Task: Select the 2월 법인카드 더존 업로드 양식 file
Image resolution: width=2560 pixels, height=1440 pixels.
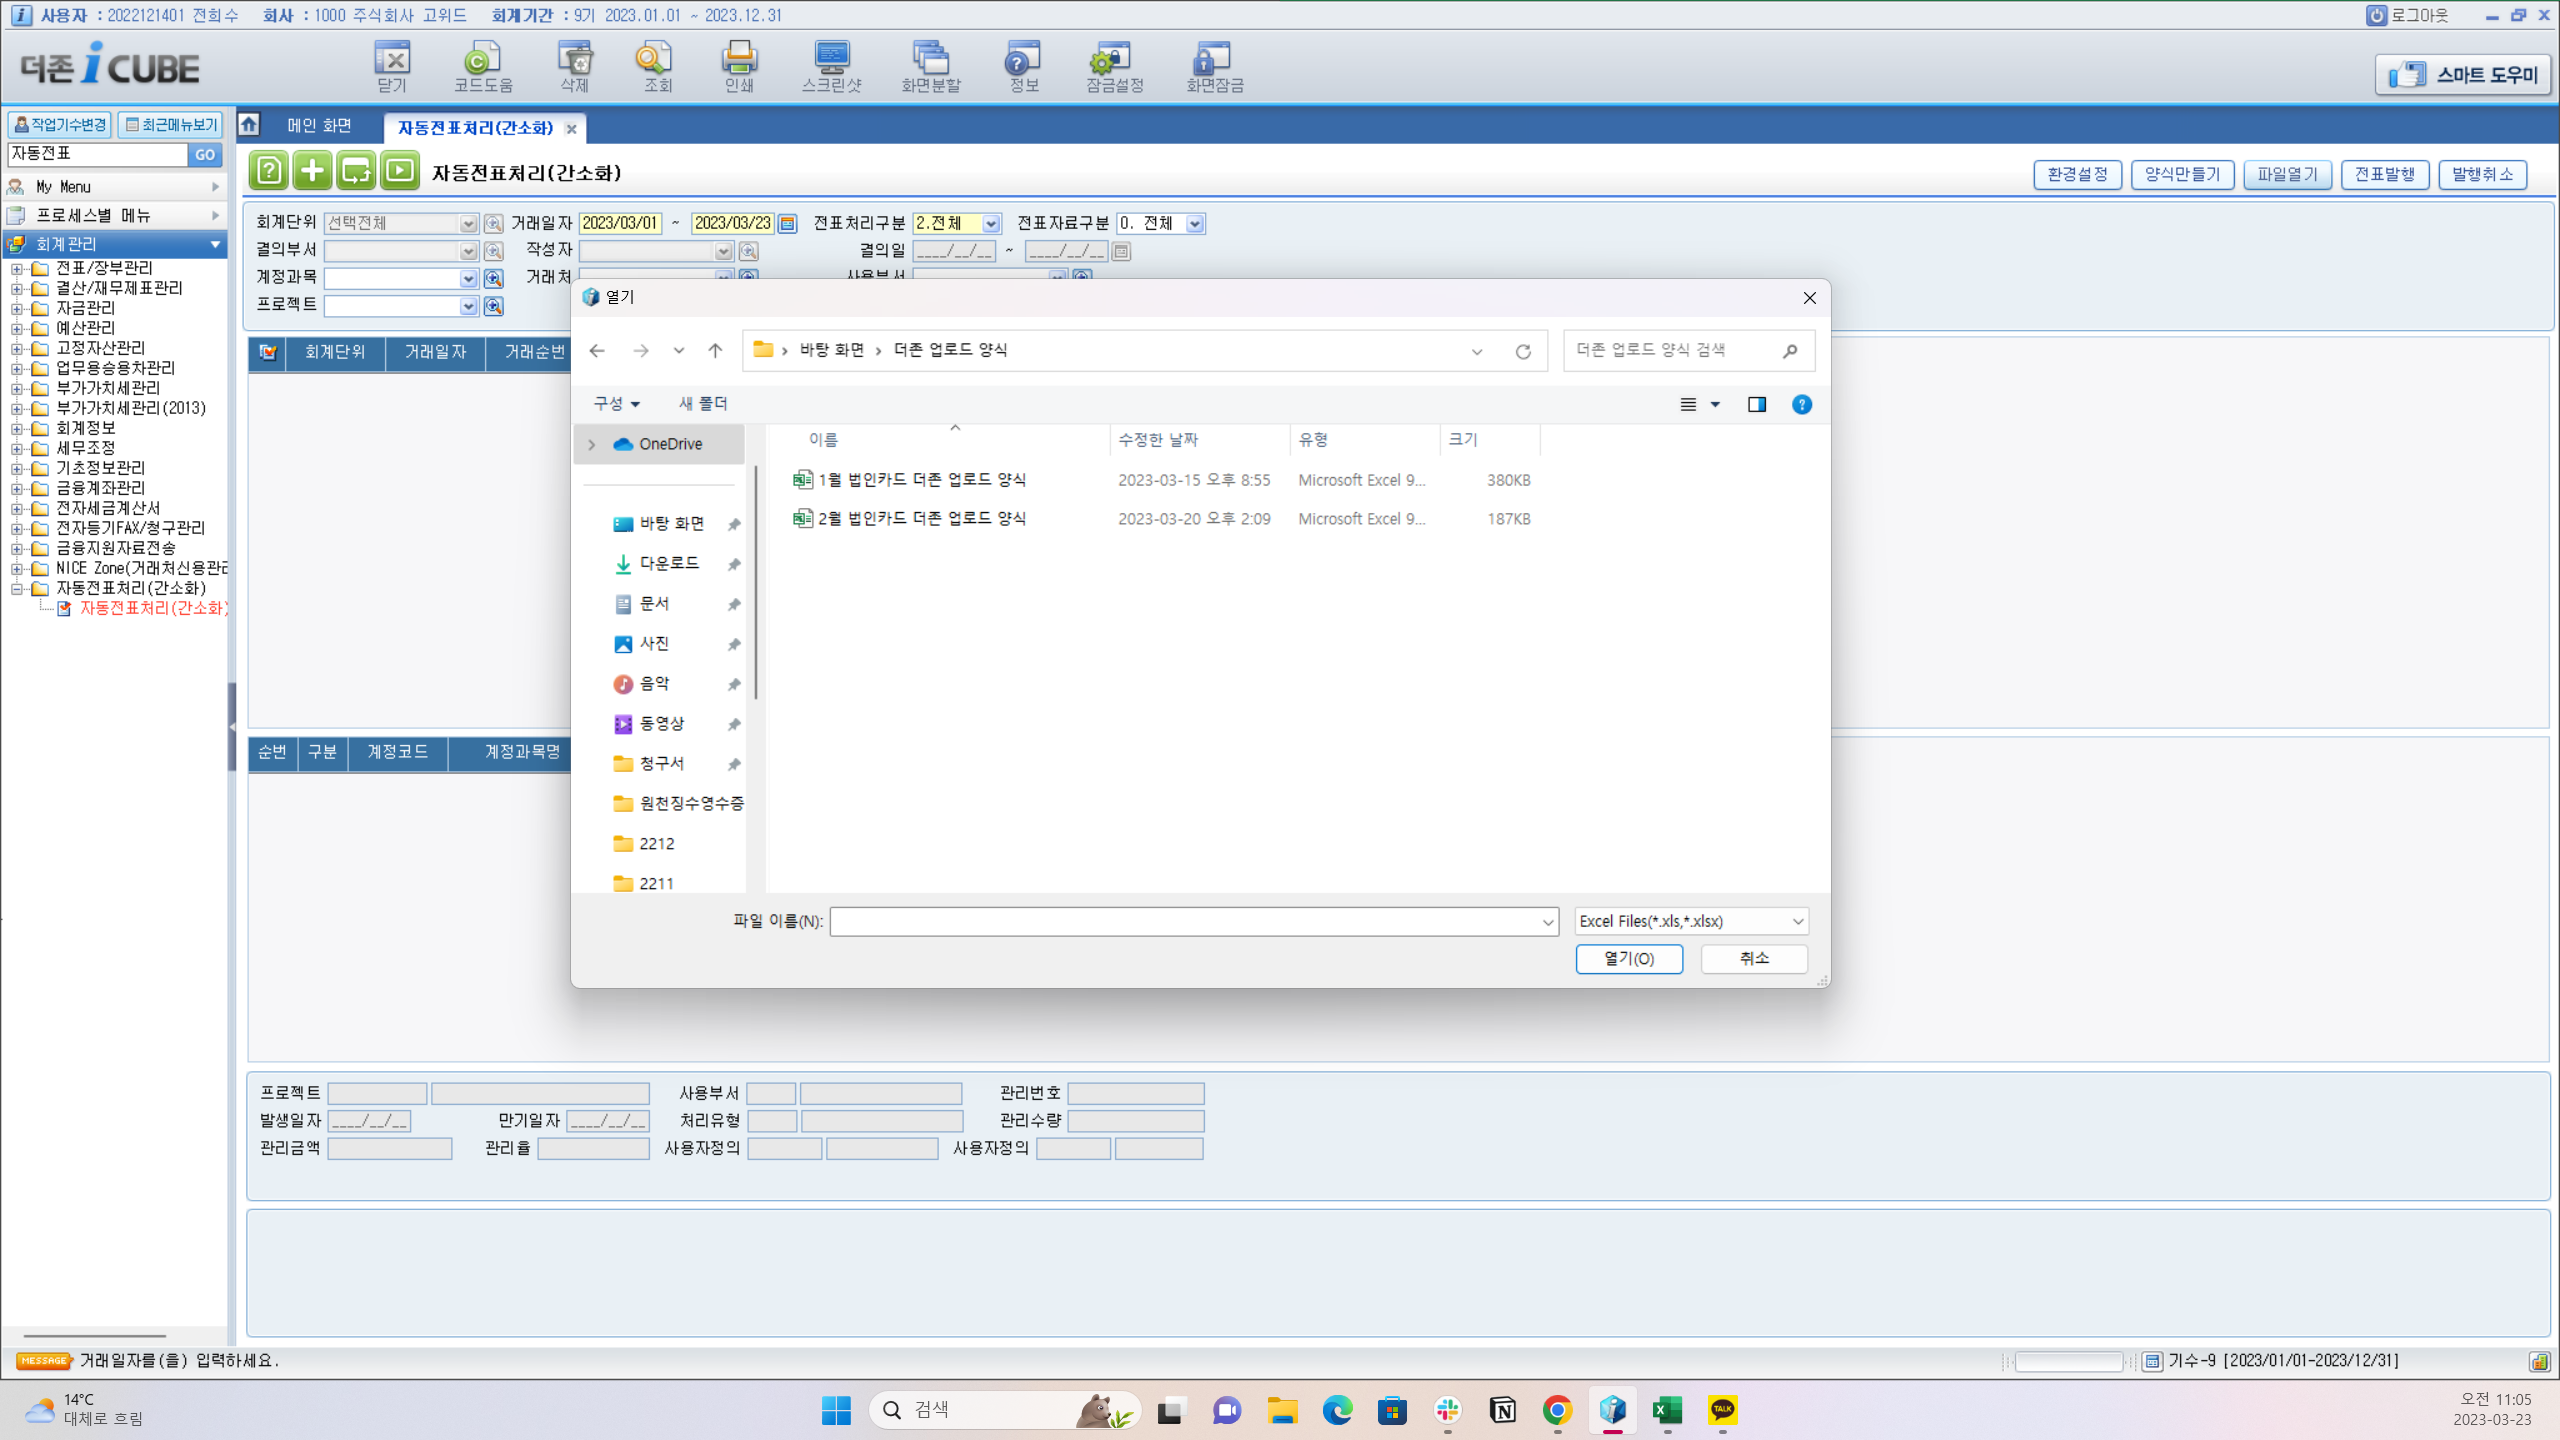Action: (920, 519)
